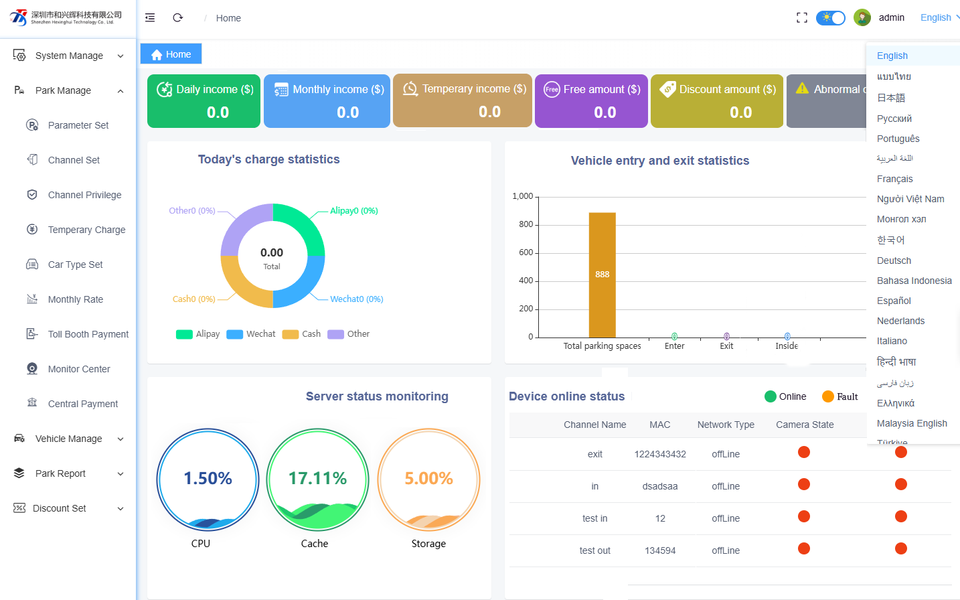Toggle Other legend in charge chart
960x600 pixels.
(x=348, y=334)
